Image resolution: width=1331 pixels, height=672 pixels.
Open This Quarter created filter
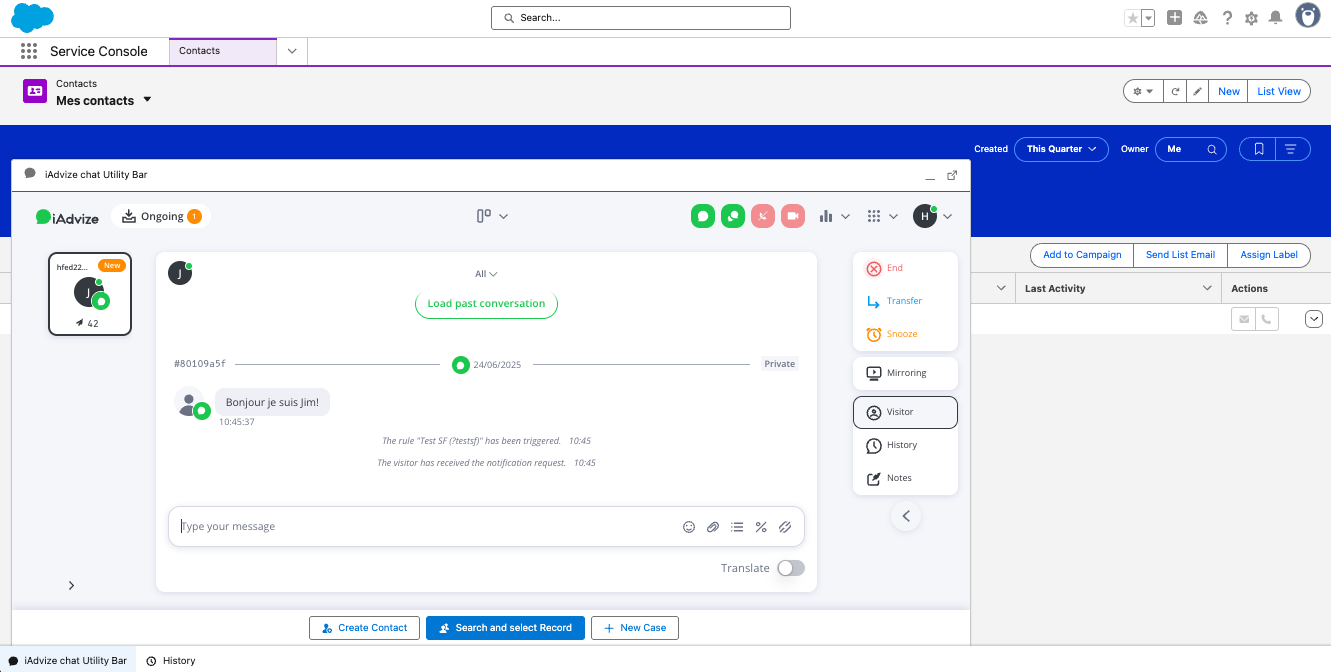[x=1061, y=149]
